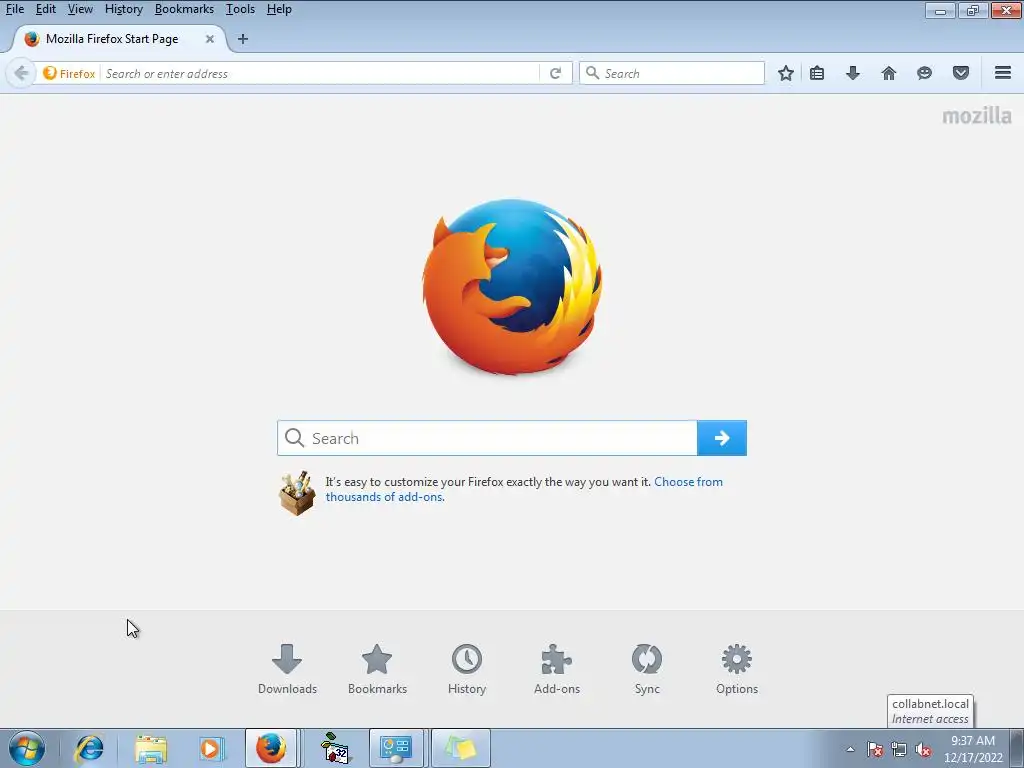Open a new tab with plus button
This screenshot has width=1024, height=768.
click(242, 39)
